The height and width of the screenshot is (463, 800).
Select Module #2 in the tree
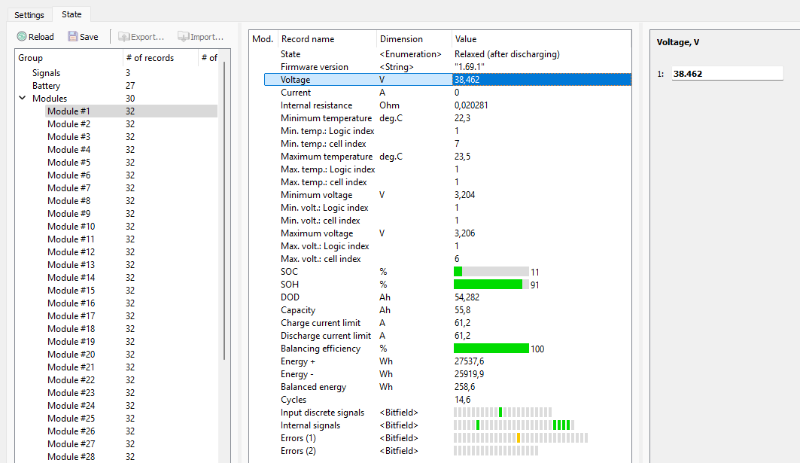(x=69, y=124)
